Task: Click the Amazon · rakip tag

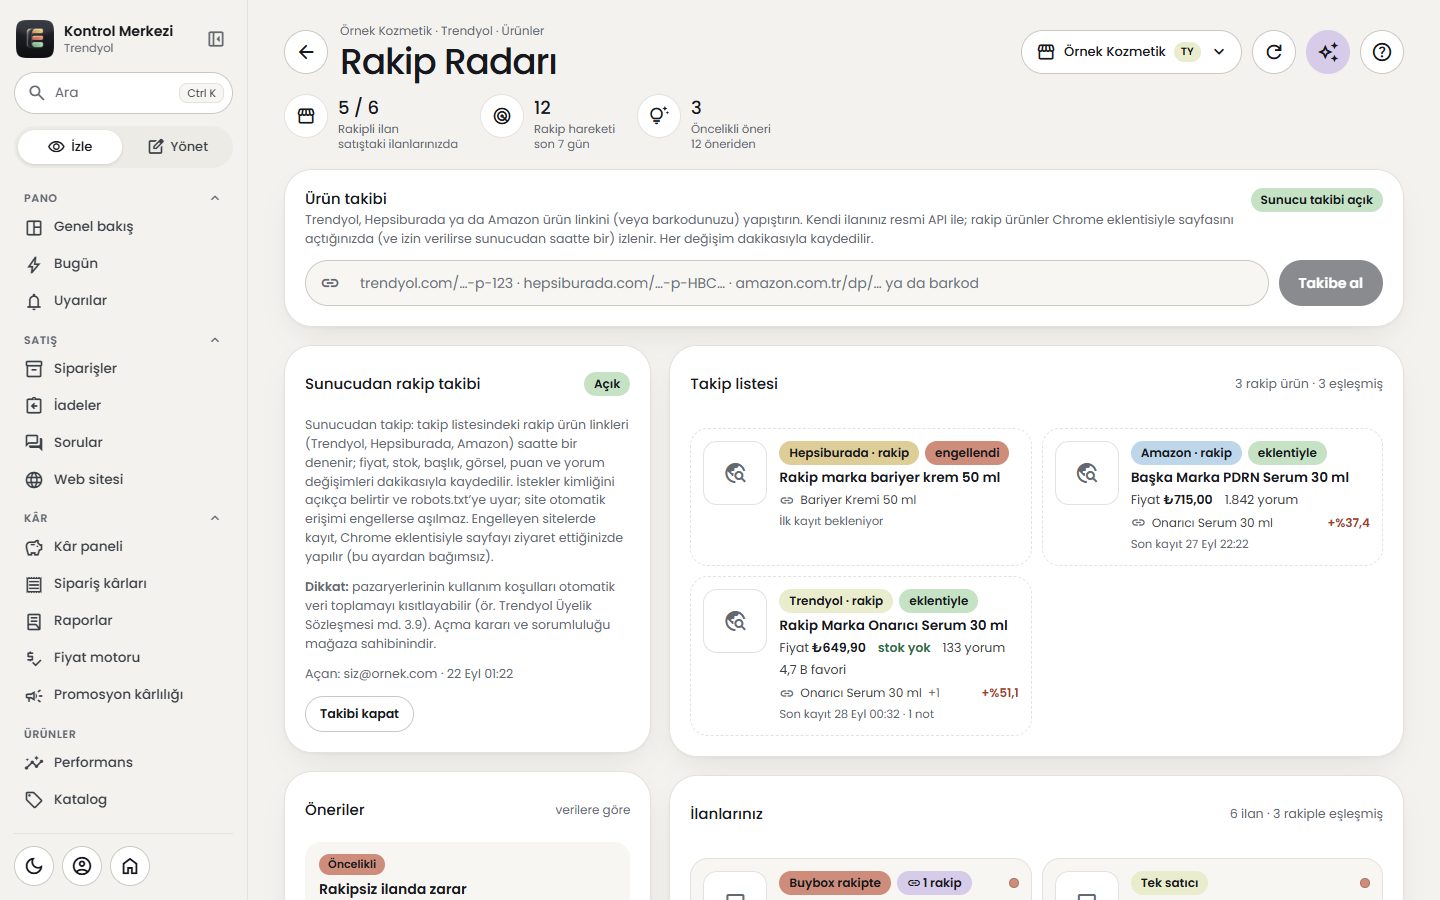Action: coord(1186,453)
